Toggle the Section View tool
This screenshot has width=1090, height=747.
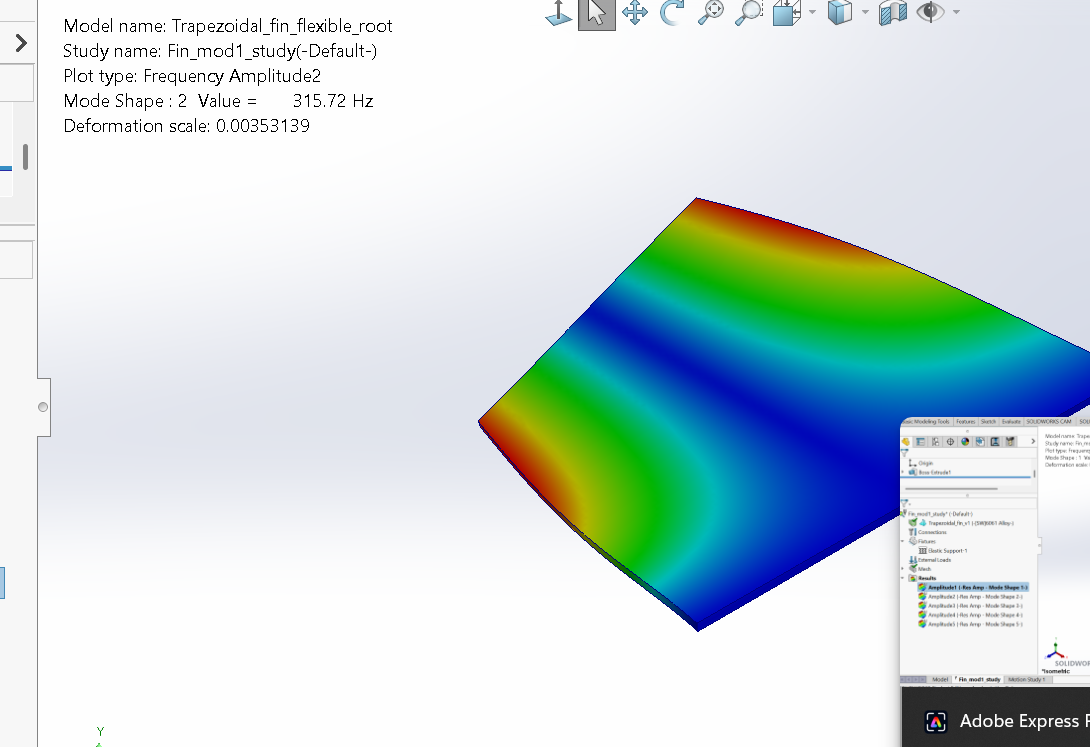pos(893,13)
